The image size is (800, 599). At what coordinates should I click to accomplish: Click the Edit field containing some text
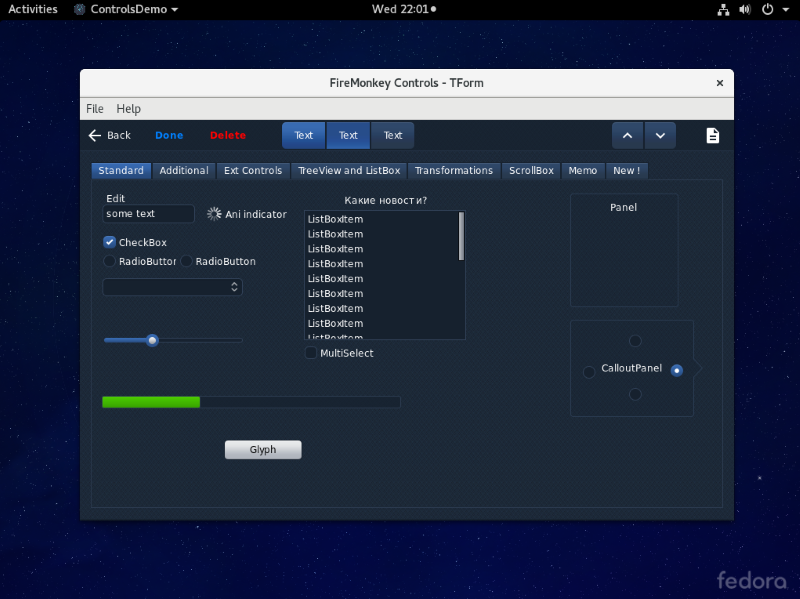(148, 214)
